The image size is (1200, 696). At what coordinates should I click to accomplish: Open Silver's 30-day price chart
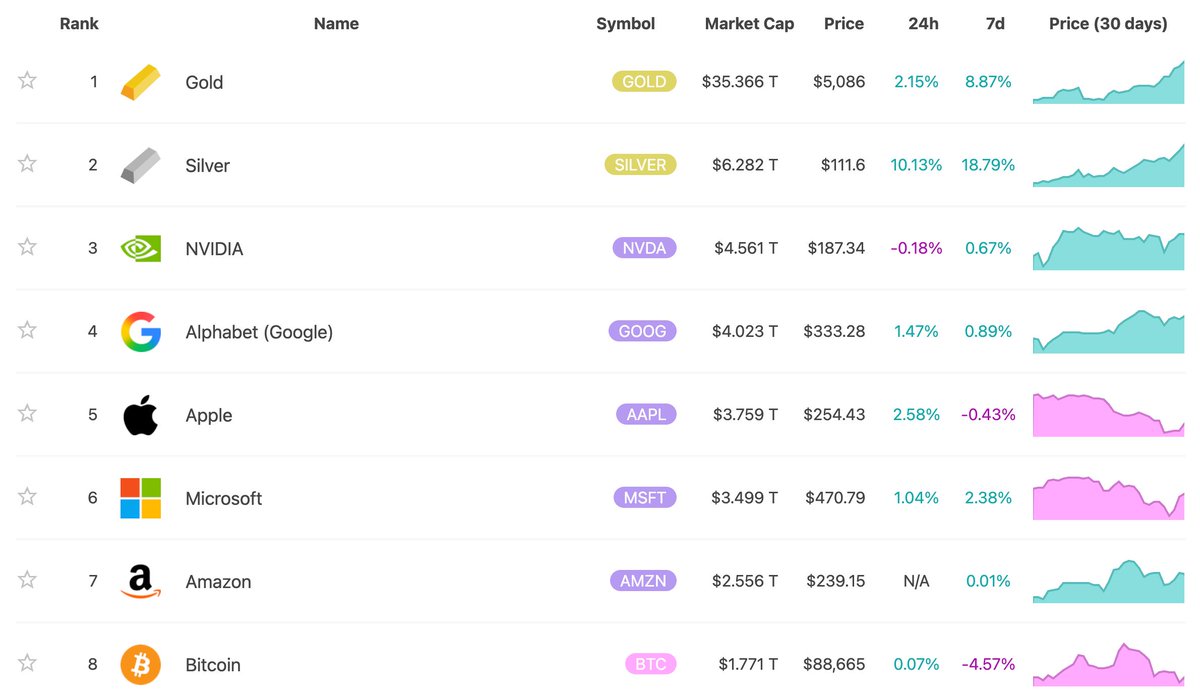coord(1108,166)
